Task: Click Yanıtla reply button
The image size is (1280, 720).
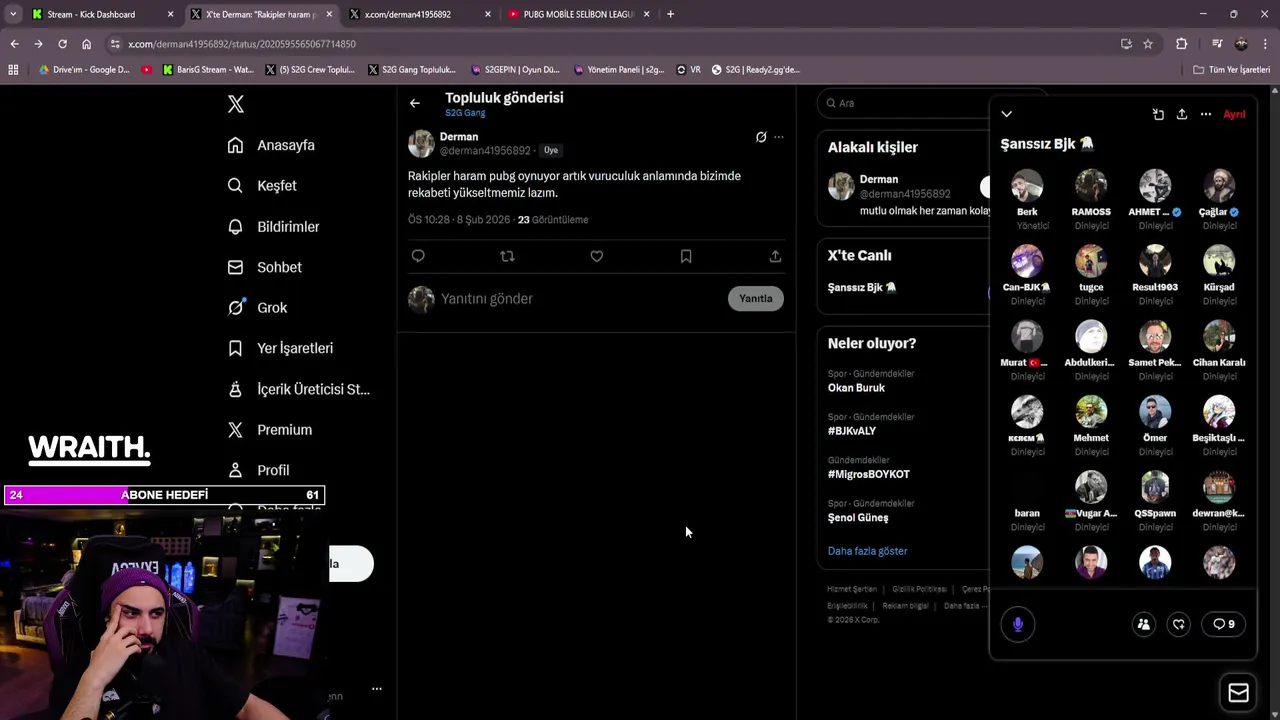Action: (756, 298)
